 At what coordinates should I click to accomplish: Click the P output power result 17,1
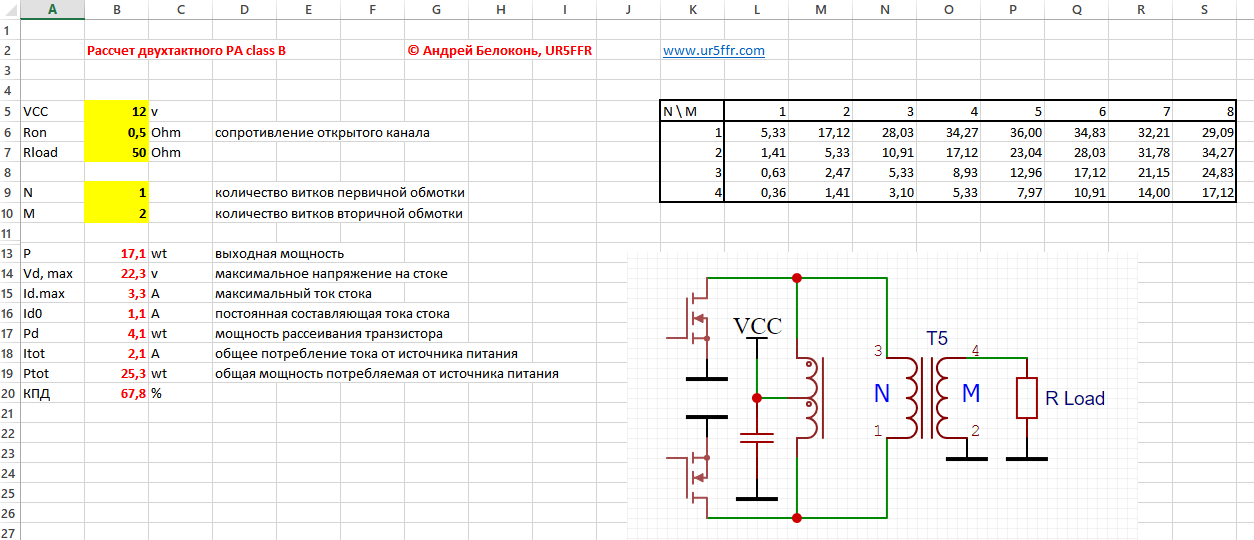[117, 253]
